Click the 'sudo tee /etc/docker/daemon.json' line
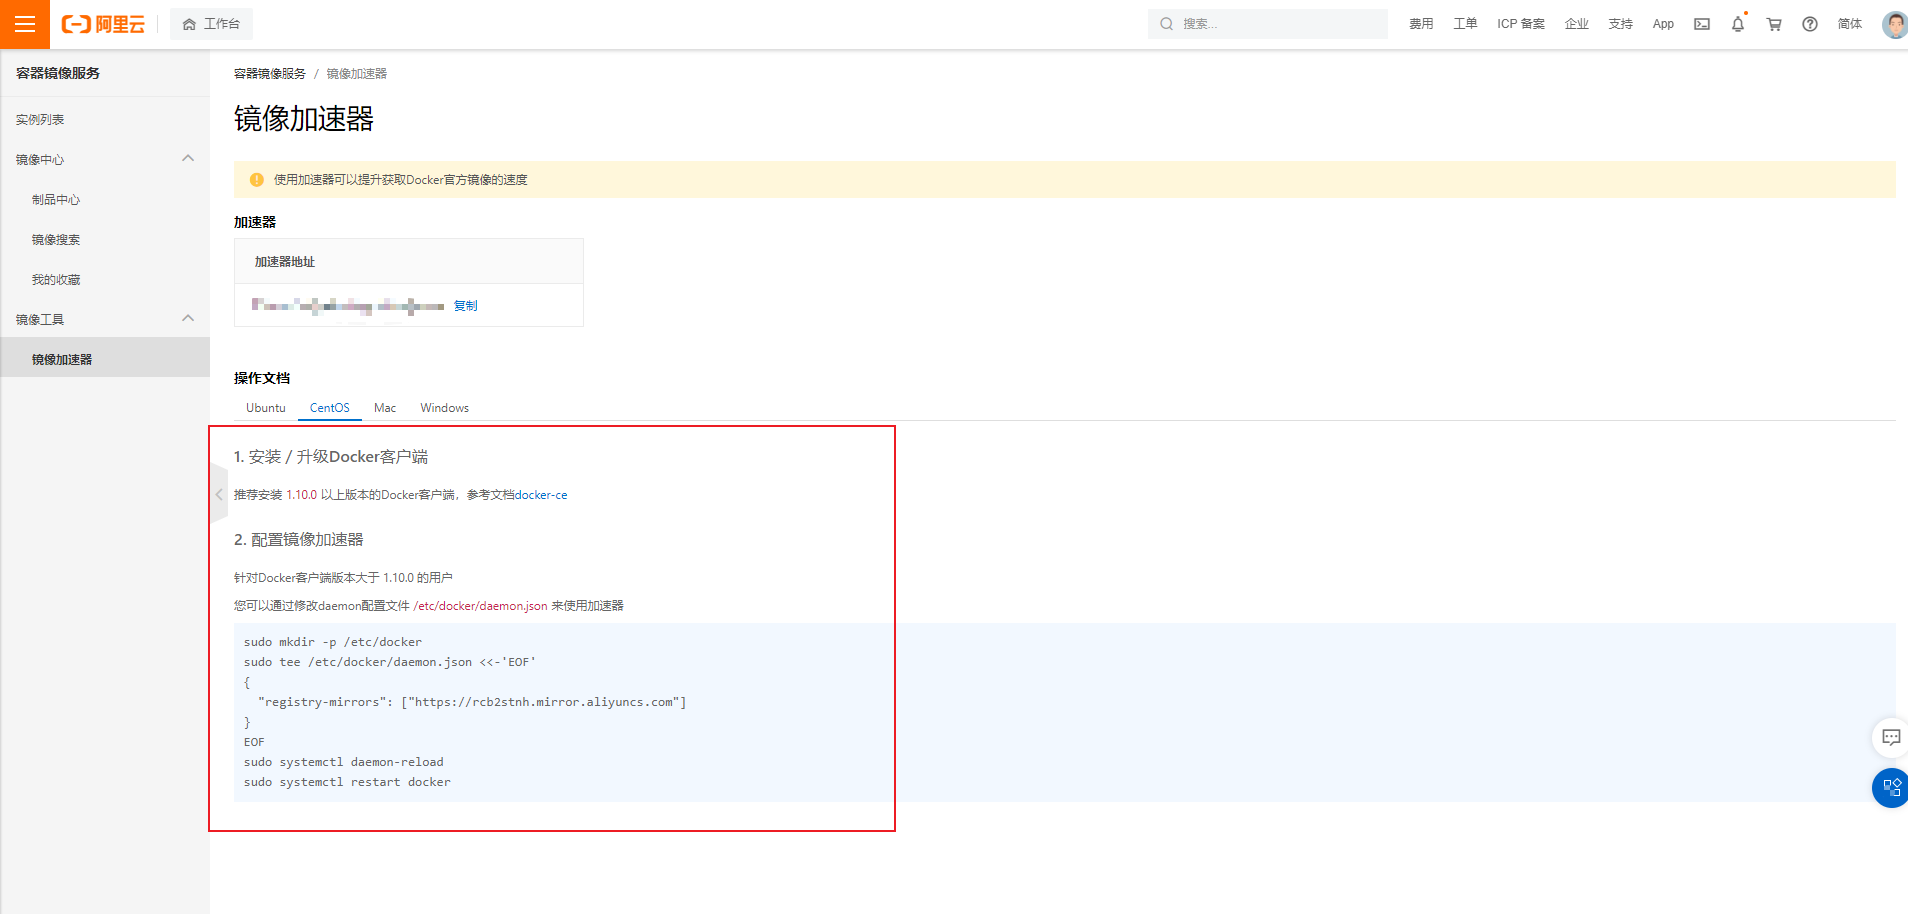 (x=390, y=662)
